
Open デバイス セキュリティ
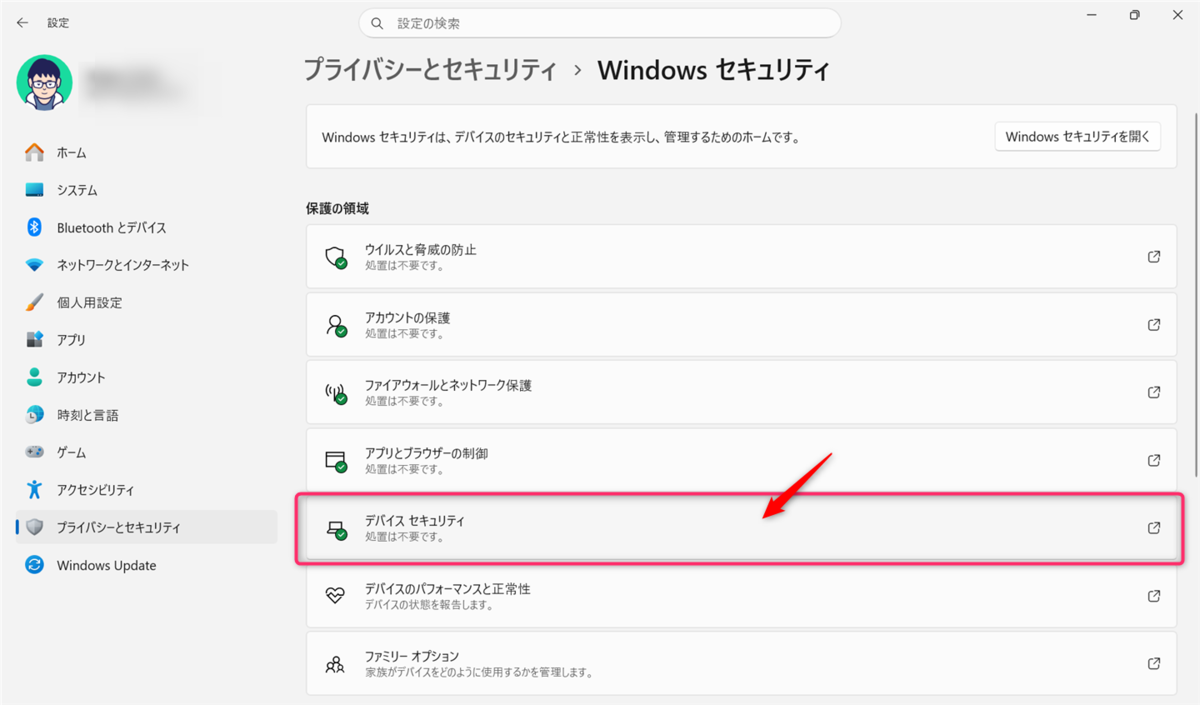click(x=741, y=528)
